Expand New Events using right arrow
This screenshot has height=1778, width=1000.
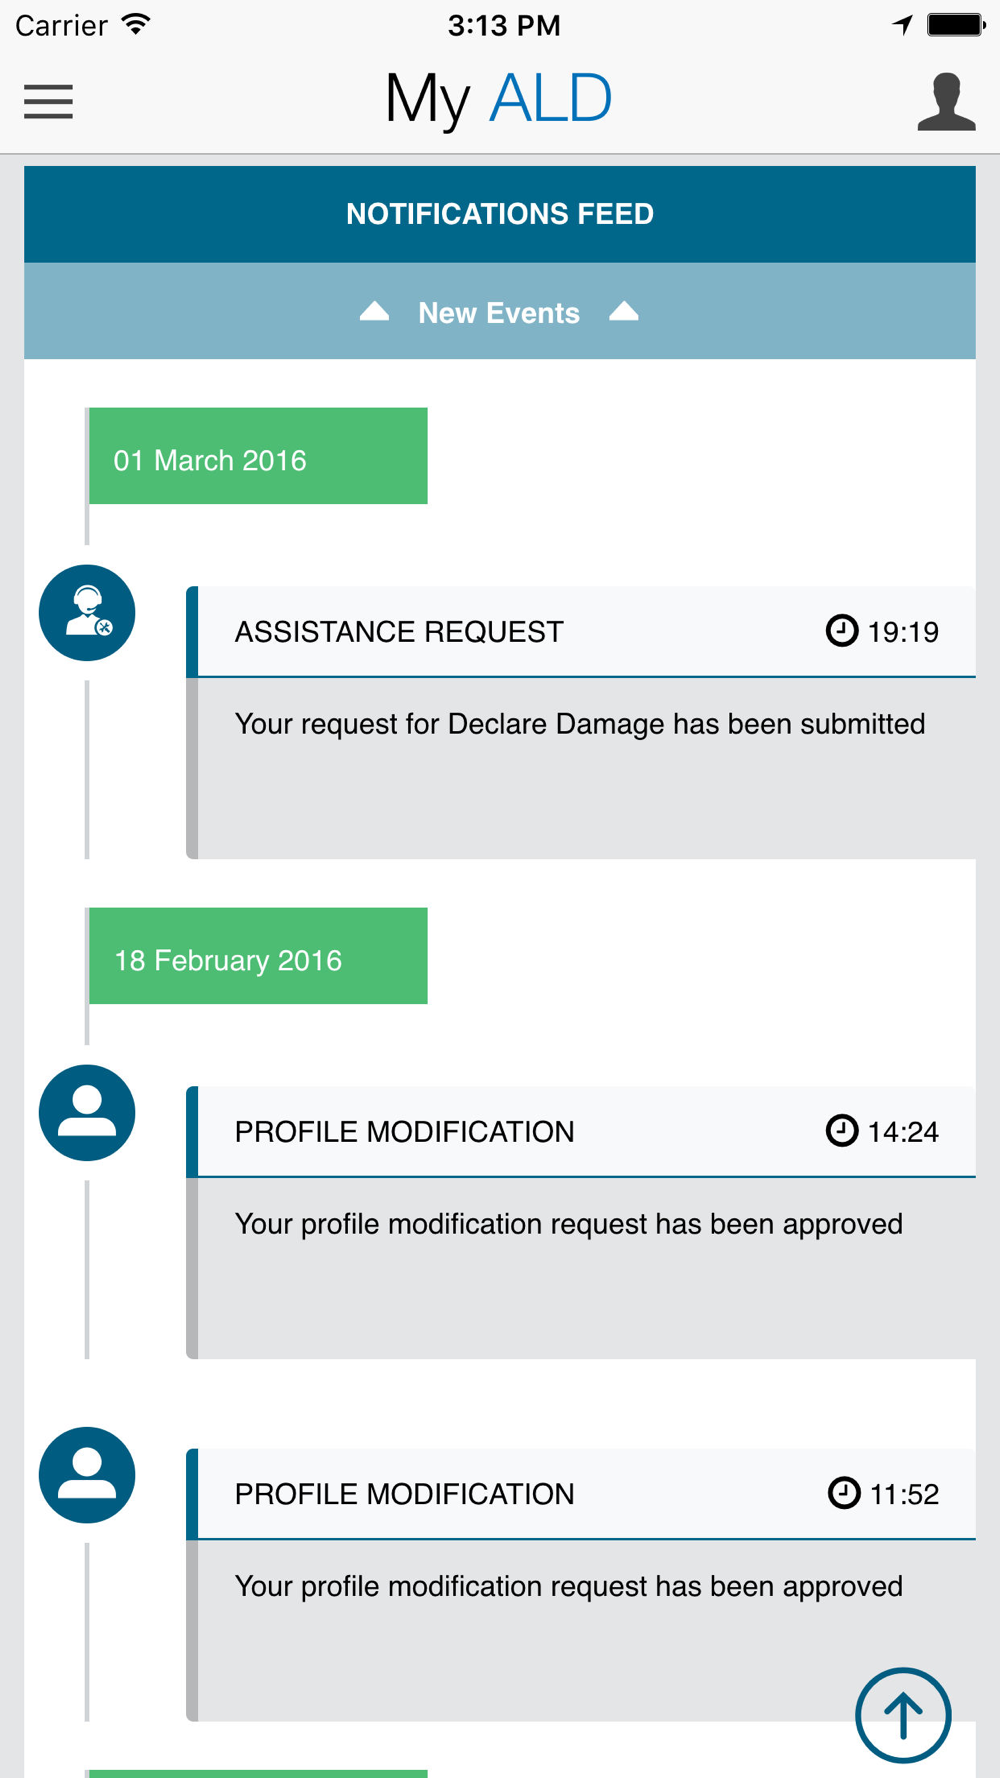pos(624,312)
